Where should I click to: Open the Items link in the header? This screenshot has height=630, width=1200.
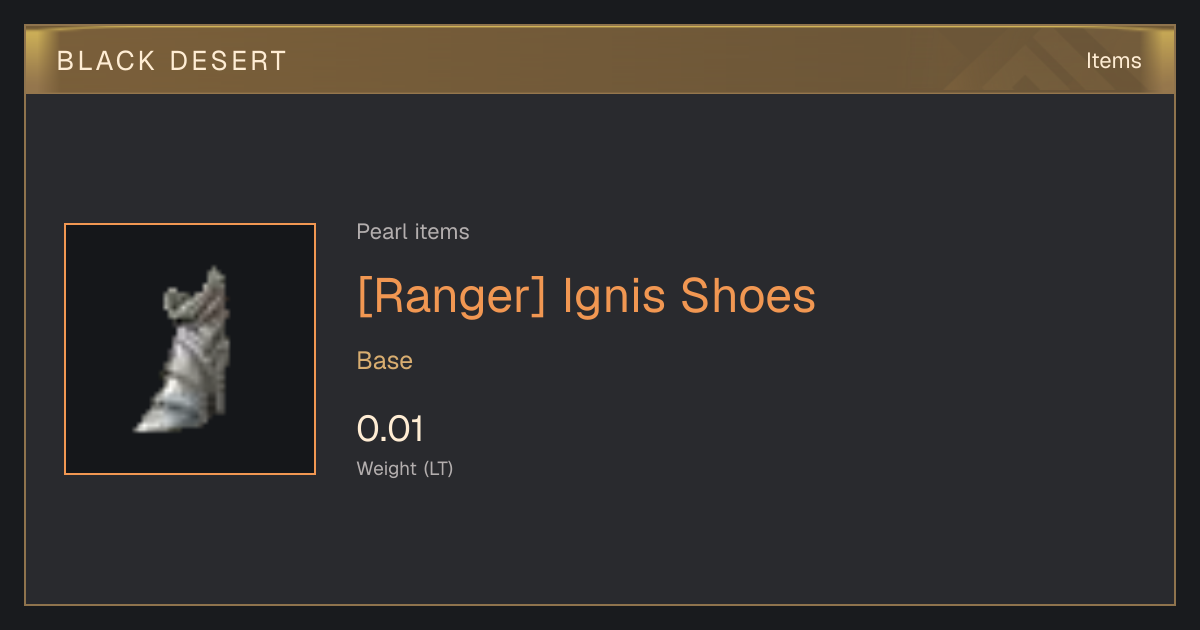coord(1113,60)
